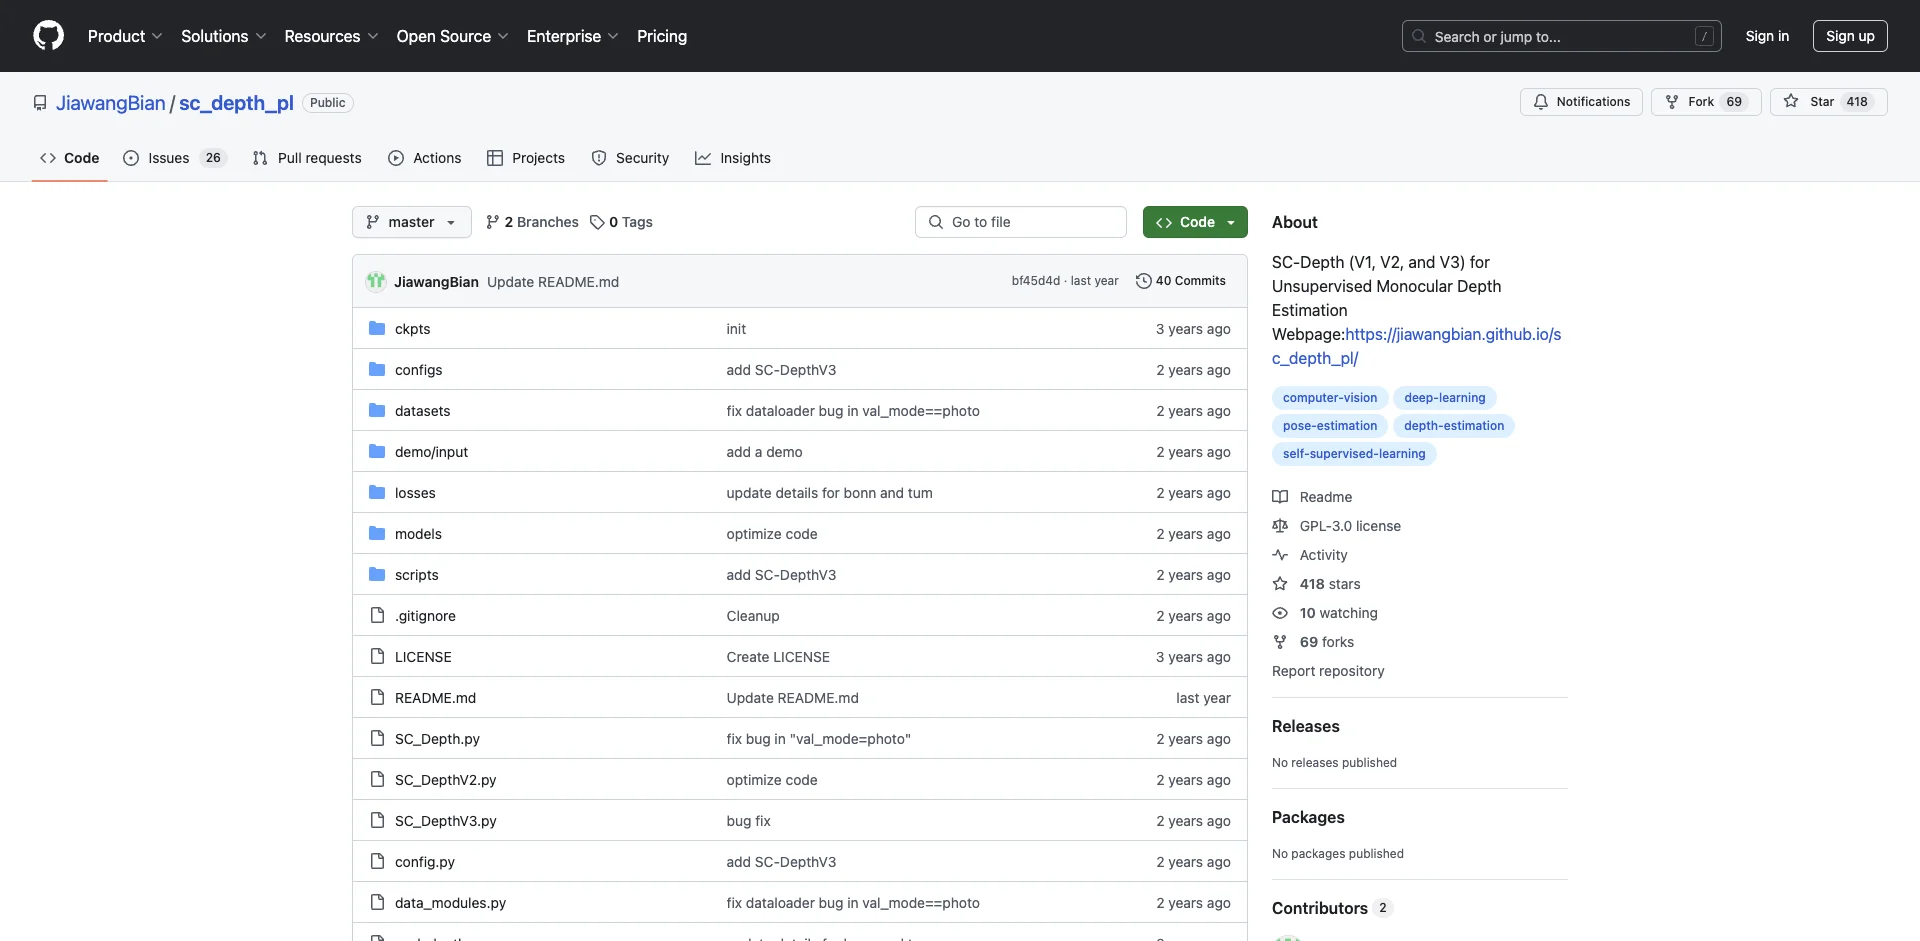Switch to the Projects tab
The height and width of the screenshot is (941, 1920).
coord(526,158)
